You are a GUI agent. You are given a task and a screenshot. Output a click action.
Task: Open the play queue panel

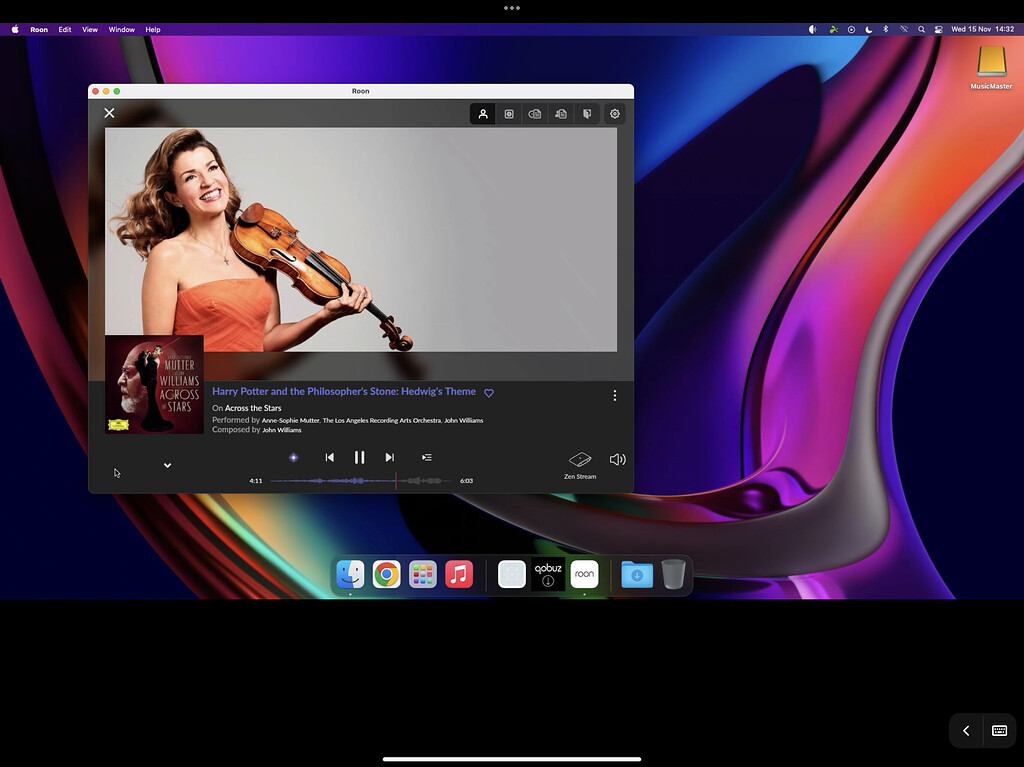click(426, 457)
